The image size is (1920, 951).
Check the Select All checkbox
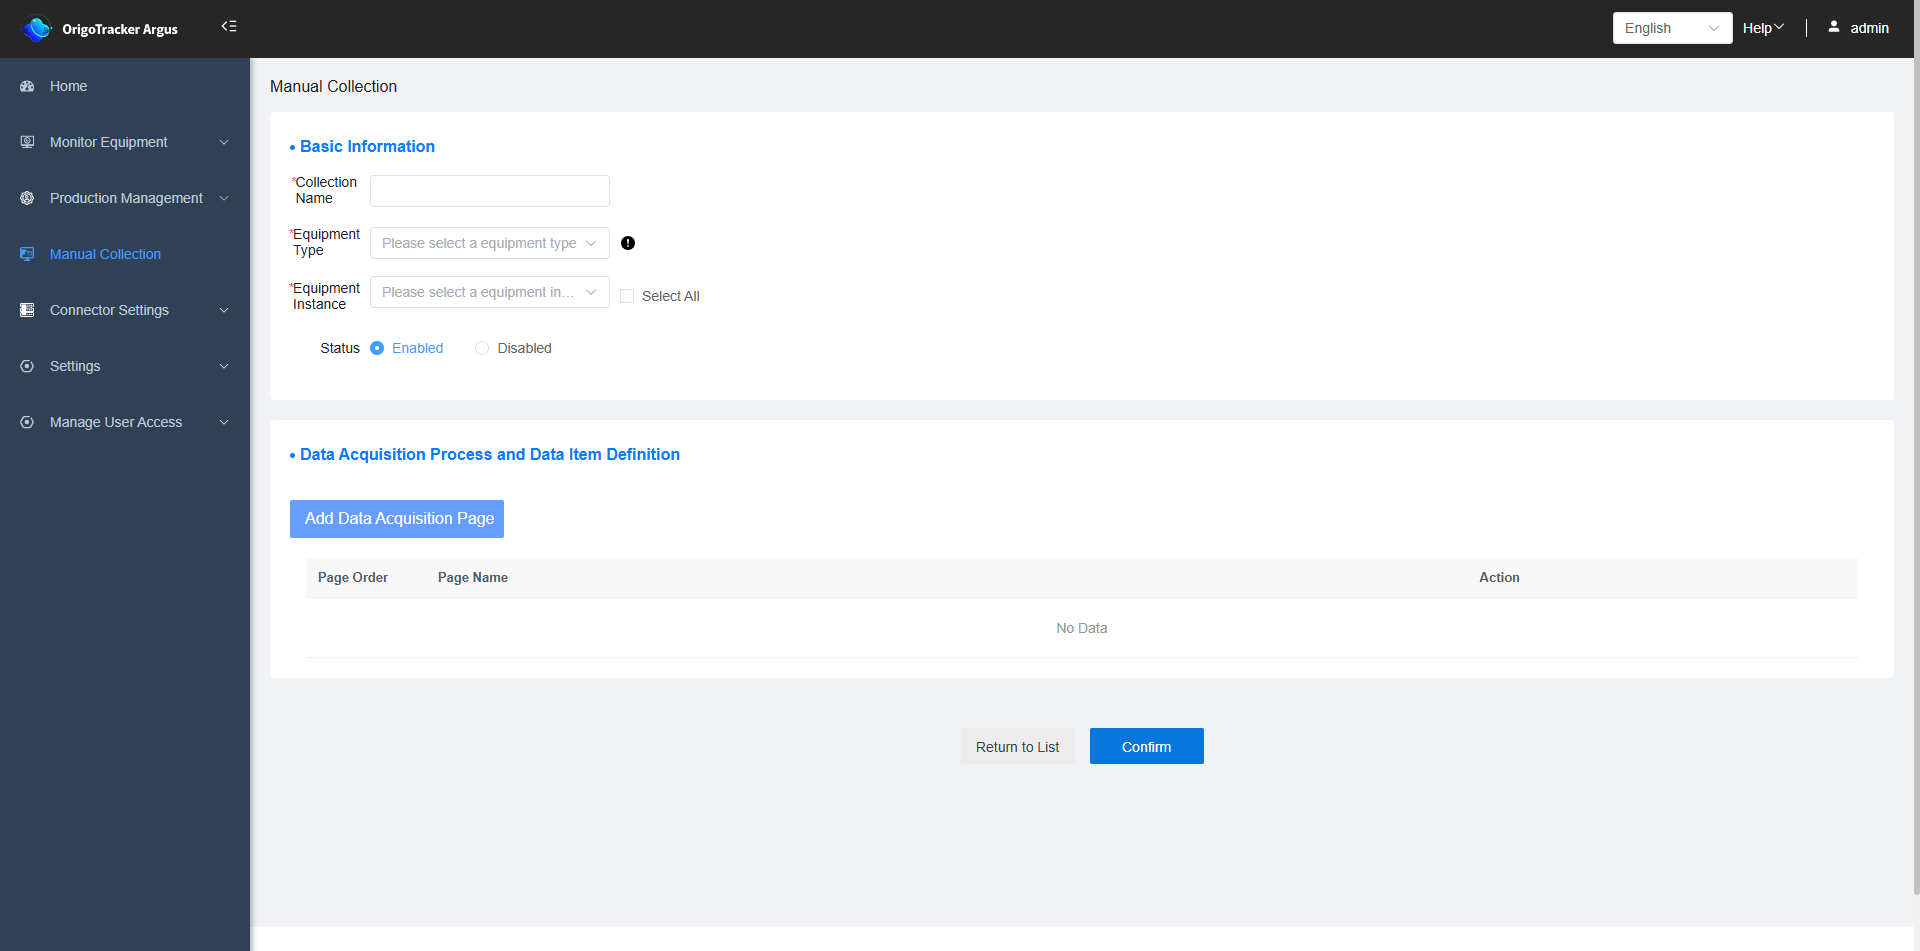click(627, 296)
